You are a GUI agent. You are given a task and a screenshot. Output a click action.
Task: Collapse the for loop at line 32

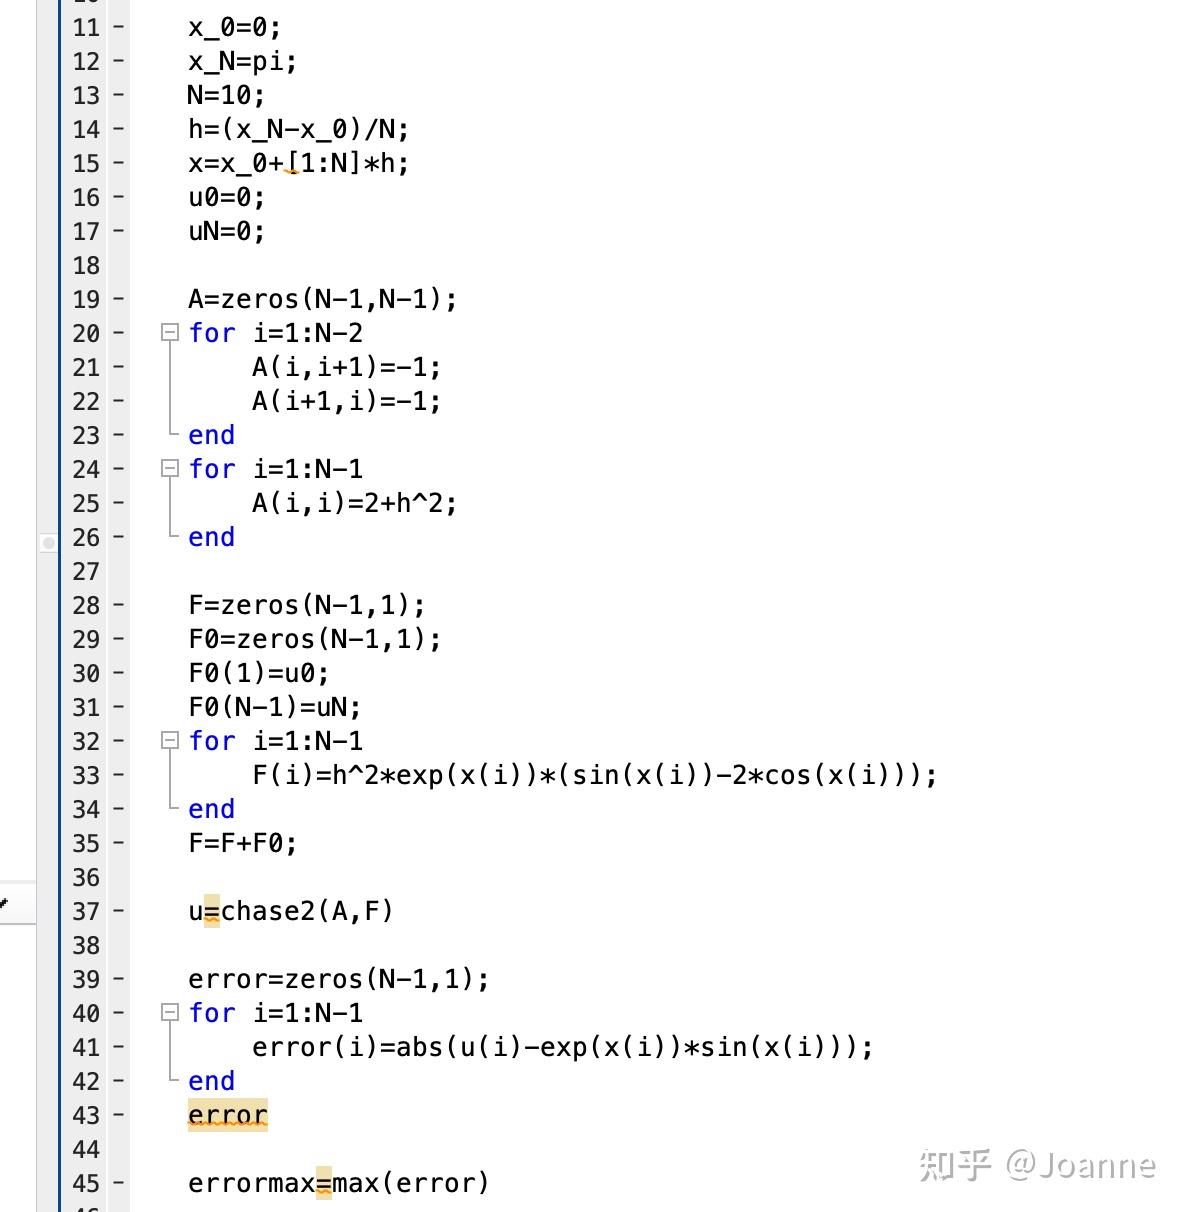(169, 740)
